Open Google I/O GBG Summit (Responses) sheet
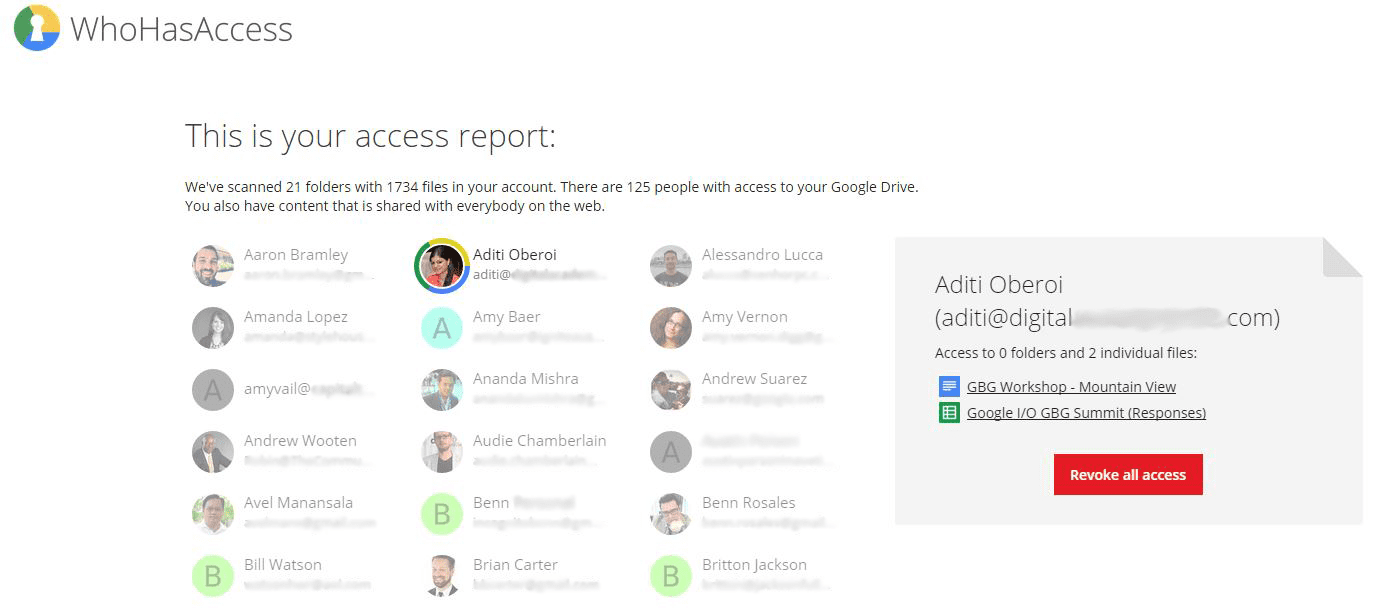Screen dimensions: 1376x608 pyautogui.click(x=1086, y=413)
